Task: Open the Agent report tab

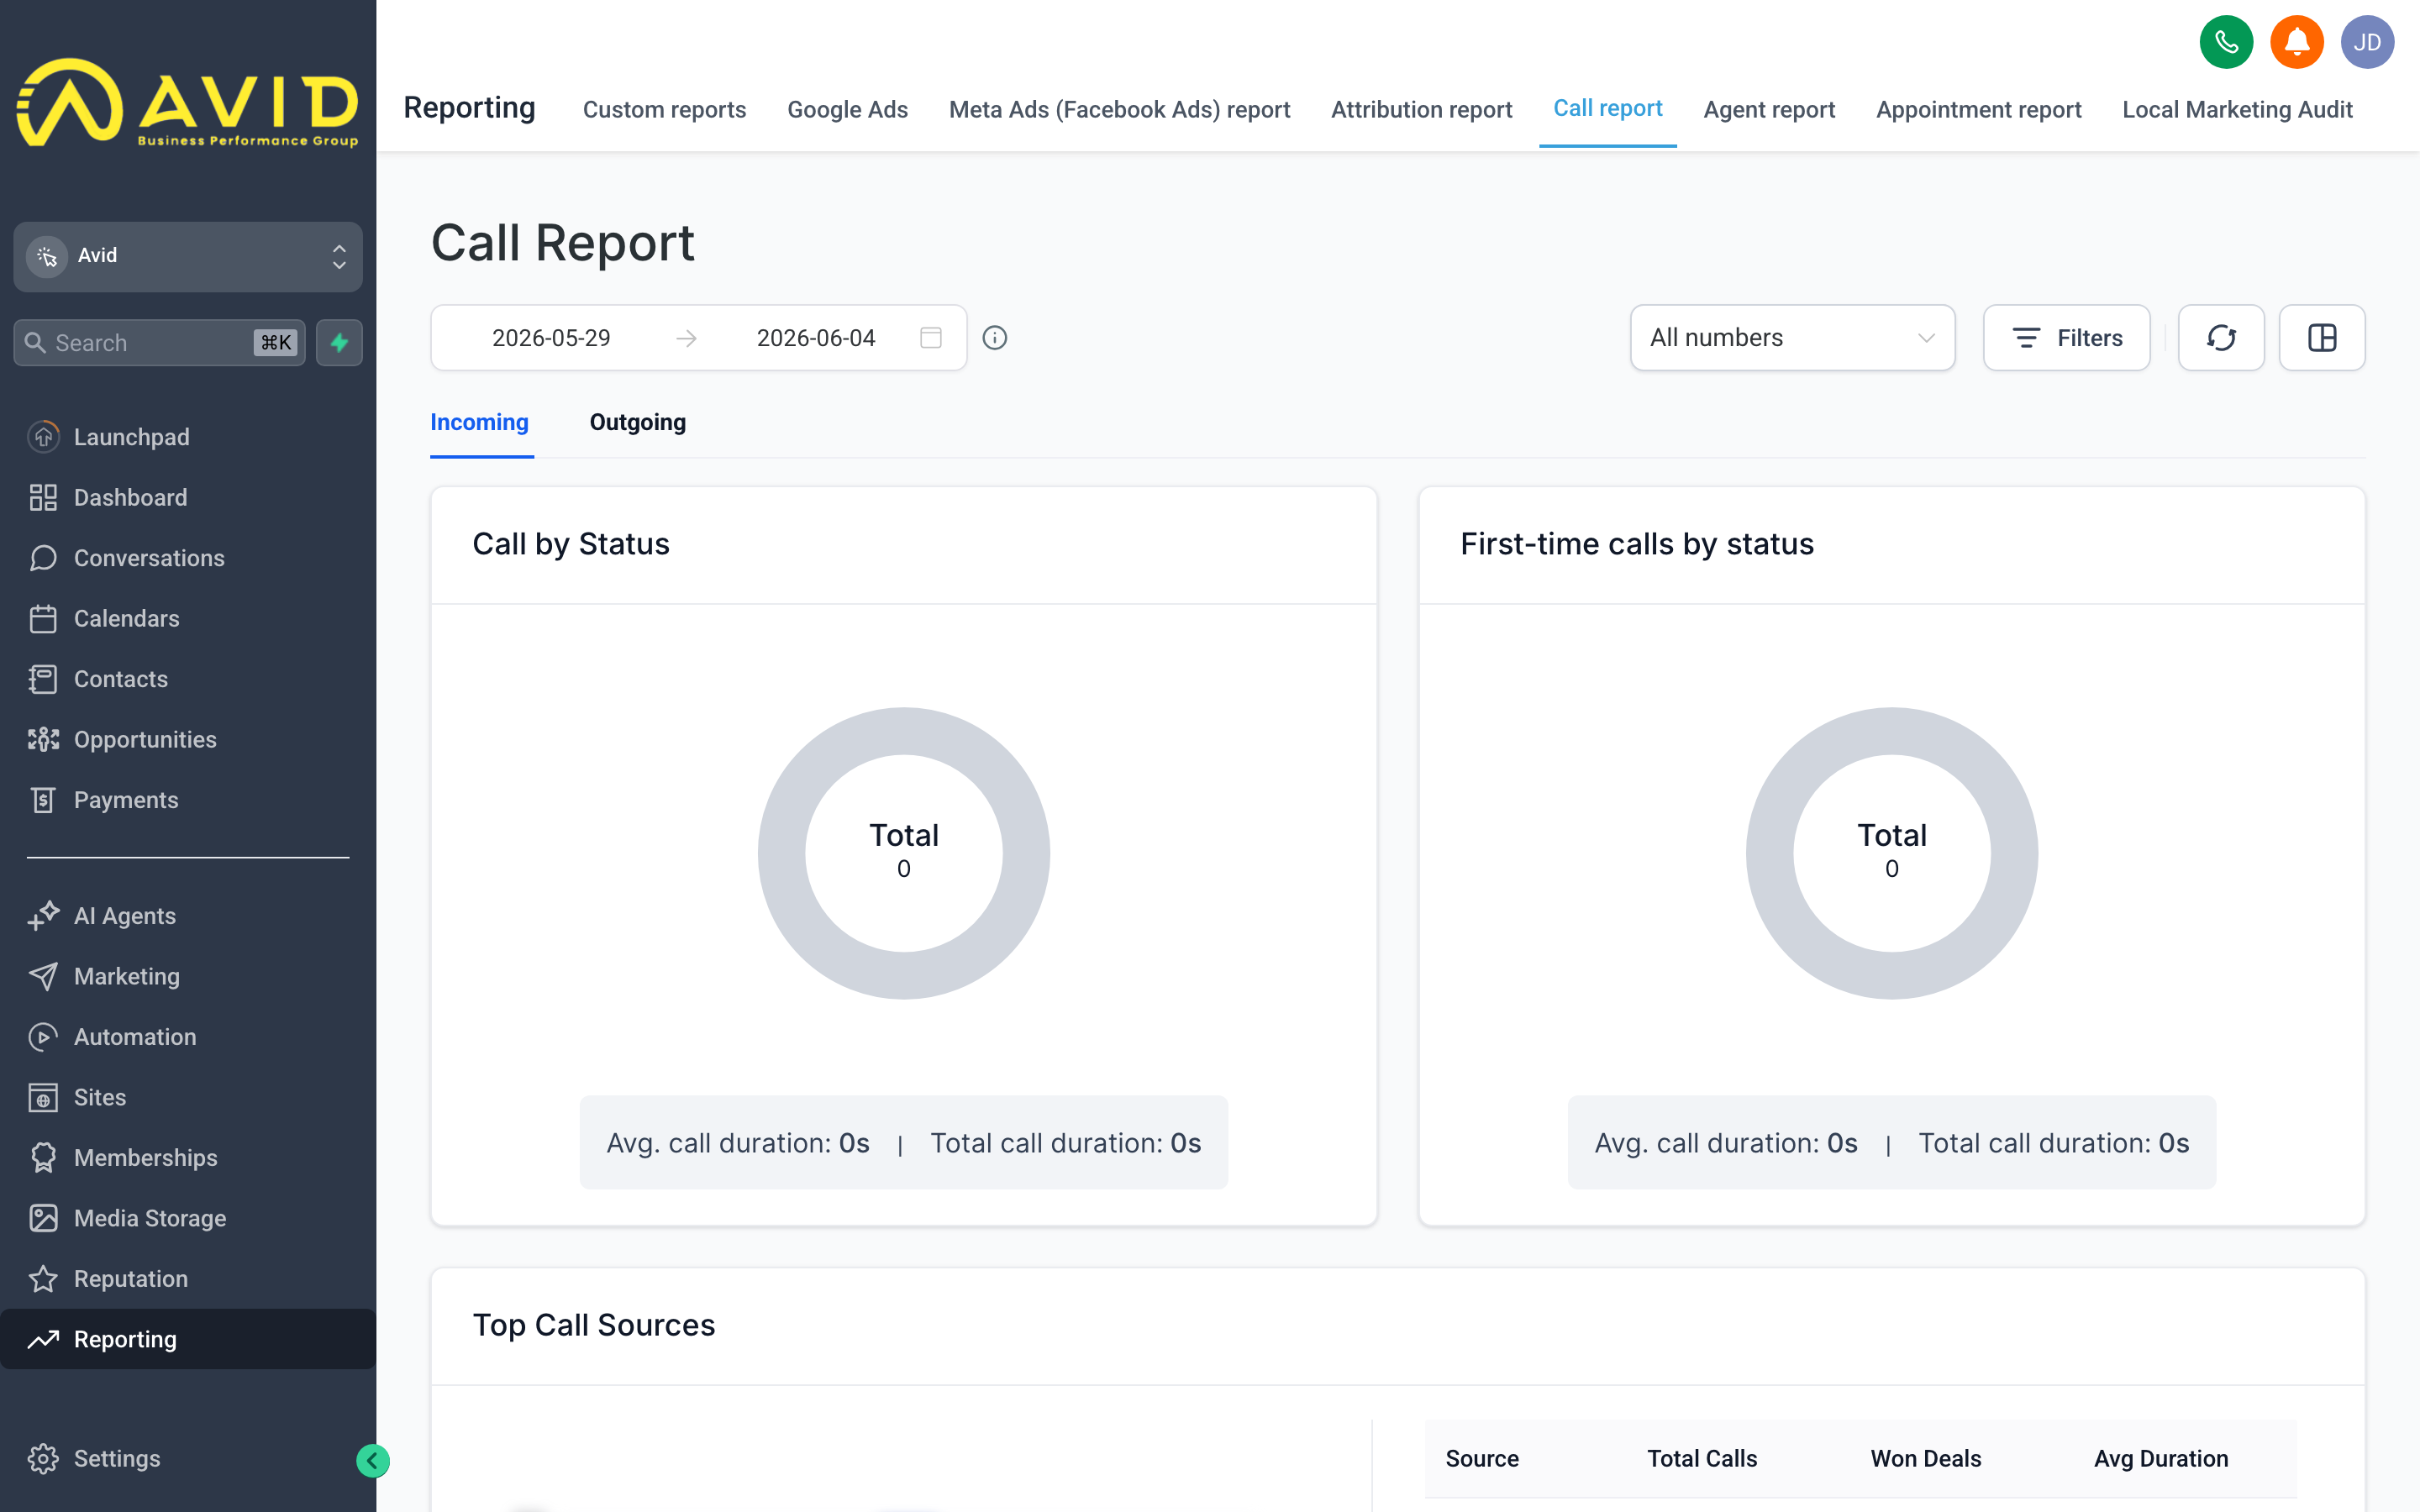Action: click(x=1769, y=109)
